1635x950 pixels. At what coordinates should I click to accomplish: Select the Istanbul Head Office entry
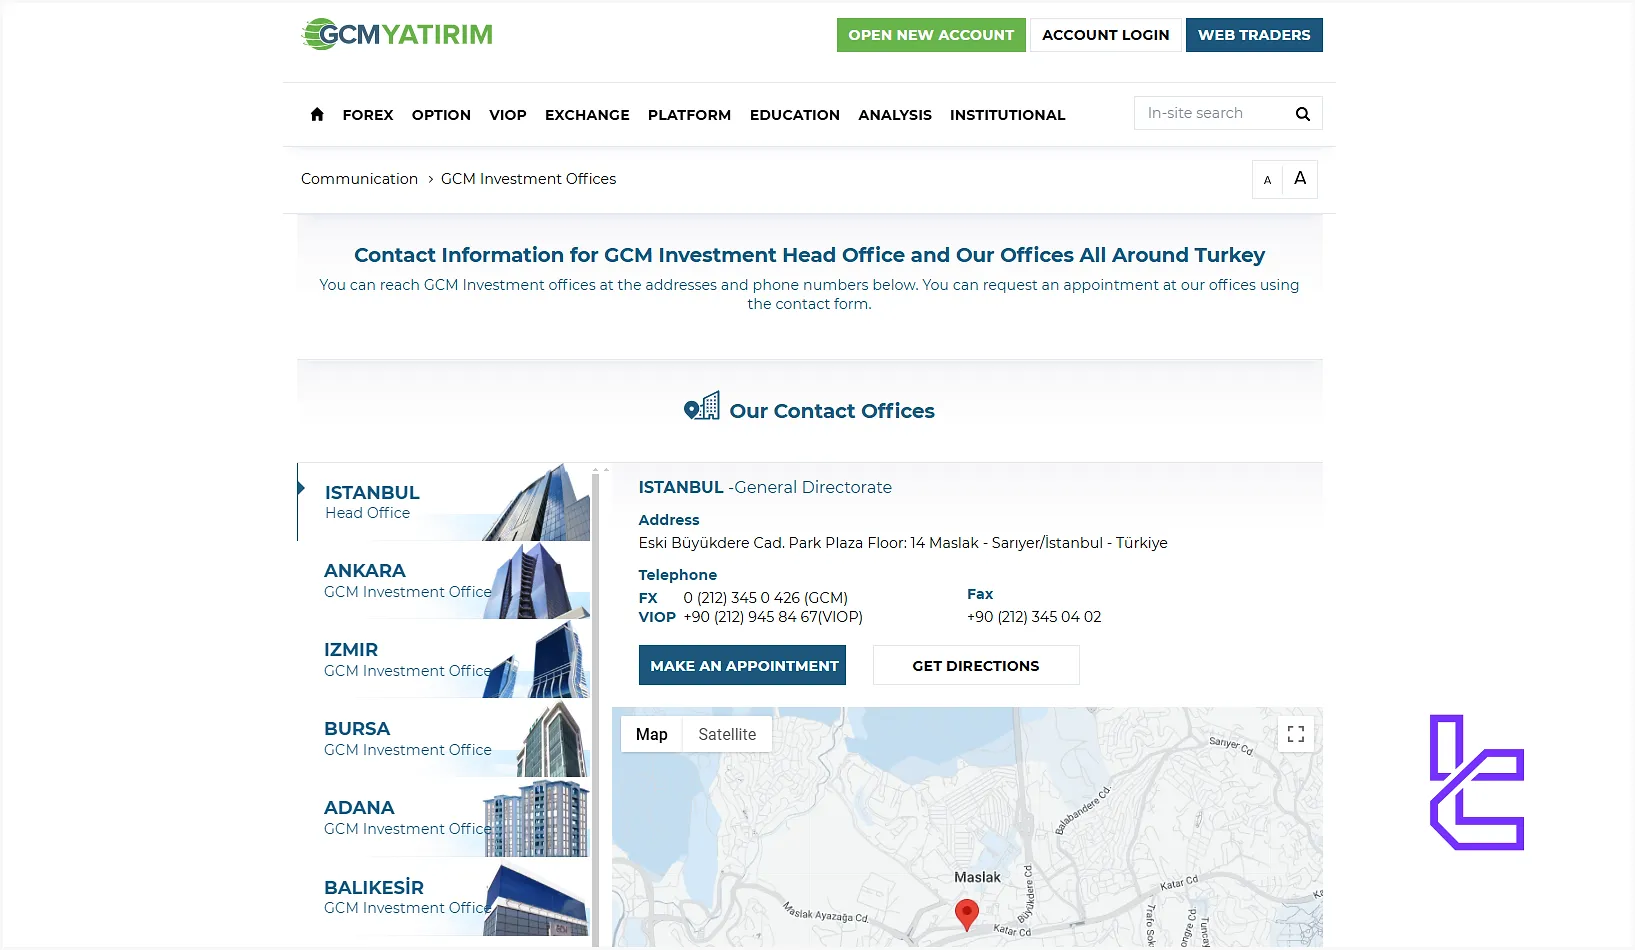(x=444, y=502)
